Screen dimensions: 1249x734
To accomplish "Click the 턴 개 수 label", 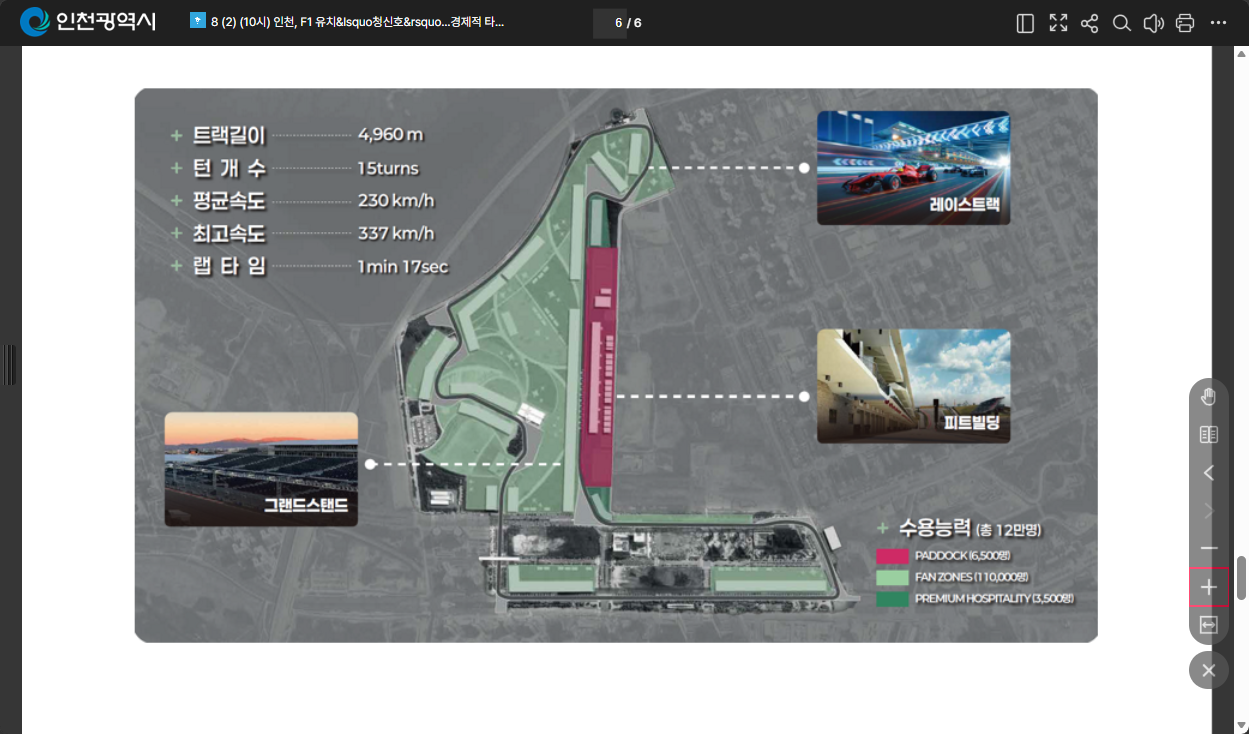I will (x=229, y=168).
